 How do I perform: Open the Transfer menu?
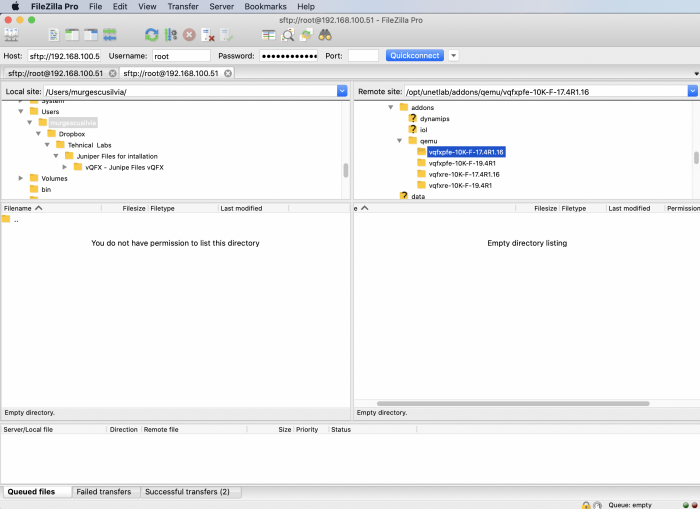click(183, 6)
